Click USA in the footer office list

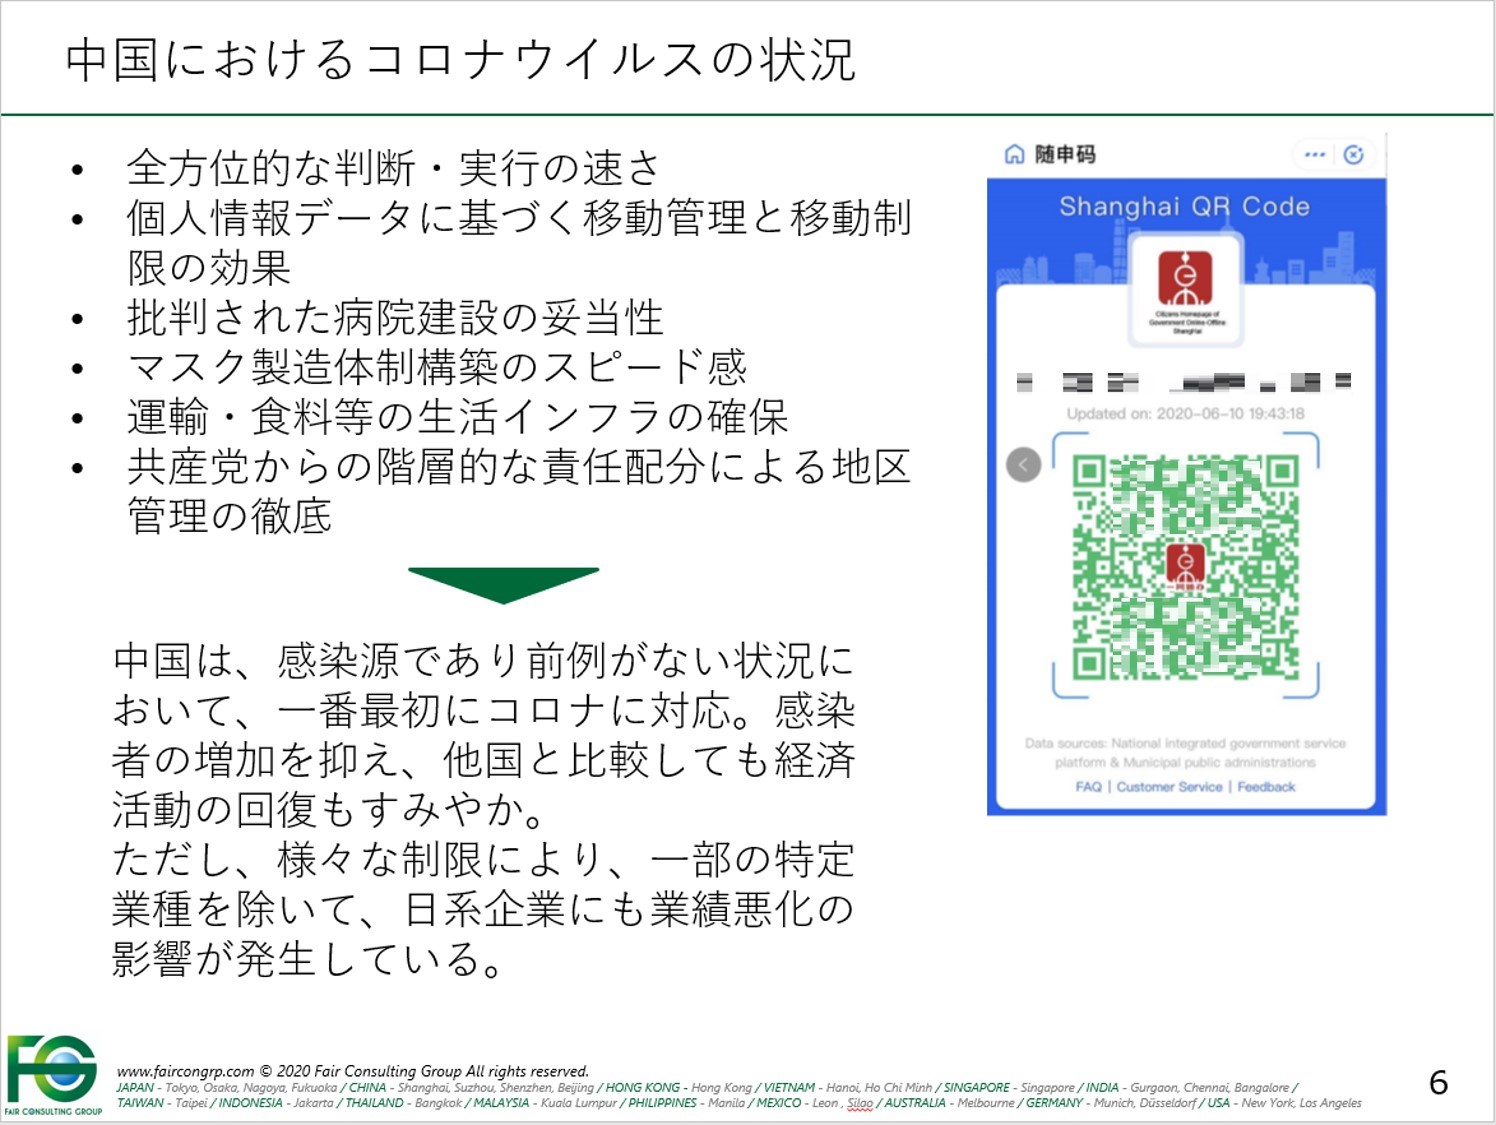(1218, 1103)
